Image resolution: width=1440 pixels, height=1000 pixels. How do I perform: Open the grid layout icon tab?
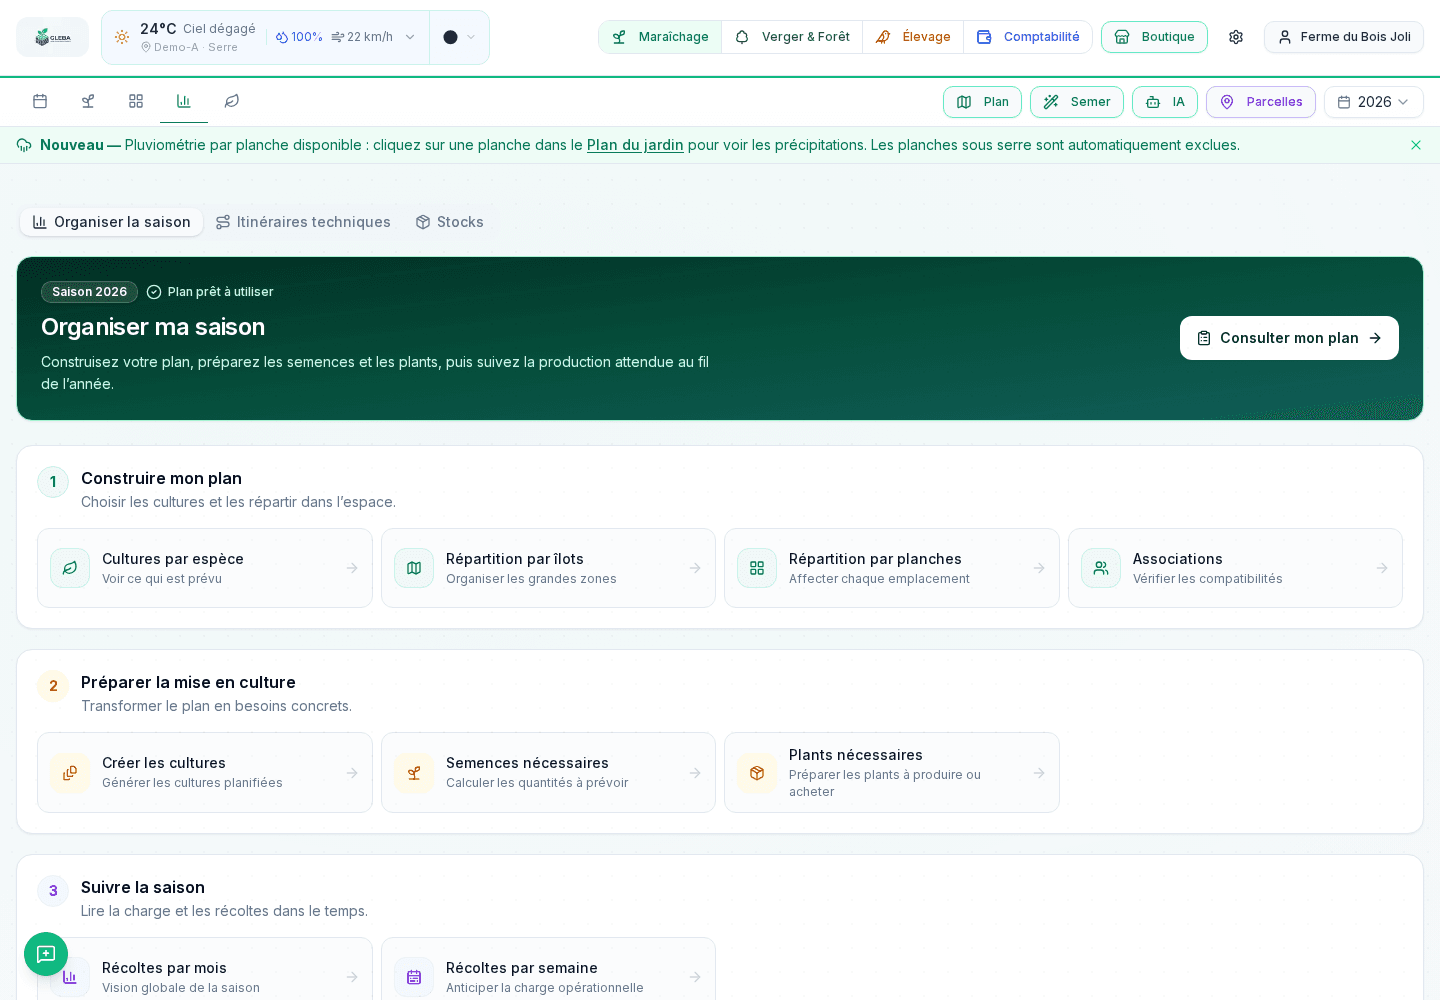tap(136, 101)
